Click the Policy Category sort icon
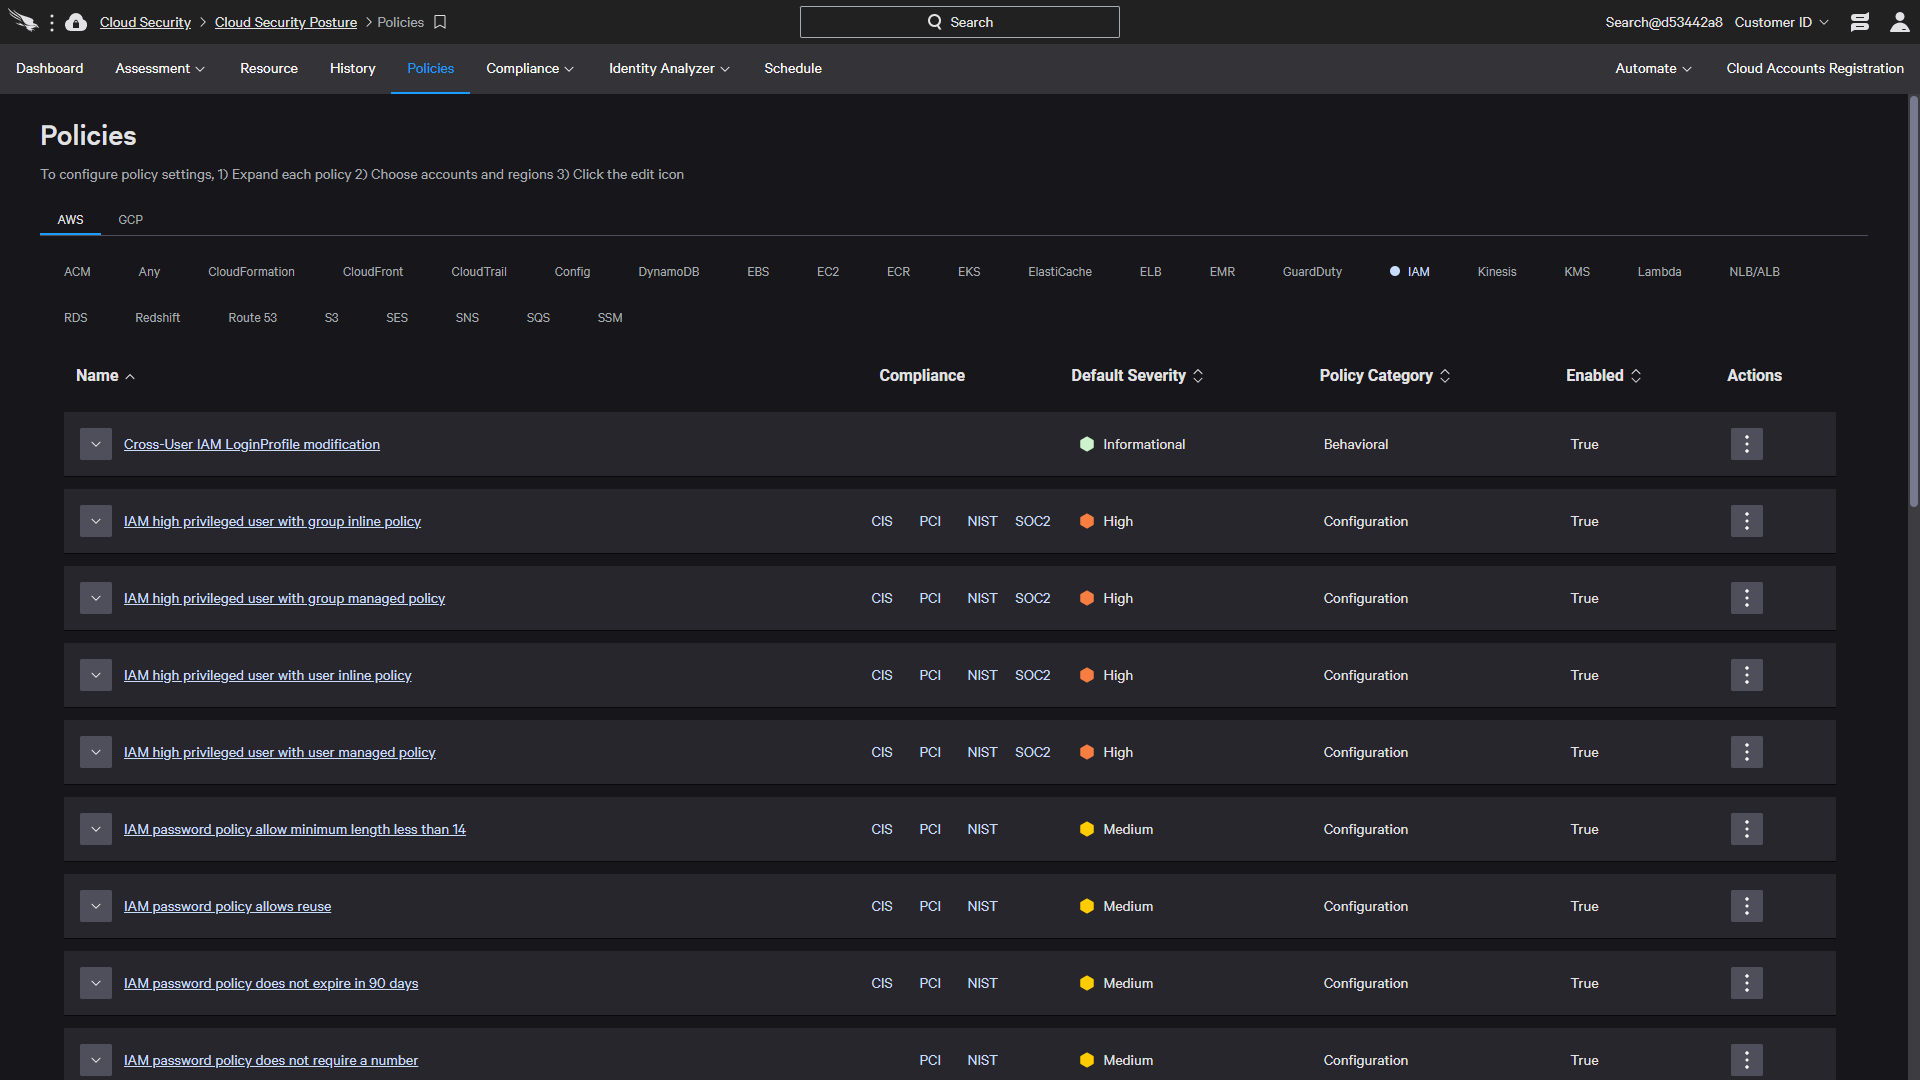Screen dimensions: 1920x1080 (x=1445, y=376)
